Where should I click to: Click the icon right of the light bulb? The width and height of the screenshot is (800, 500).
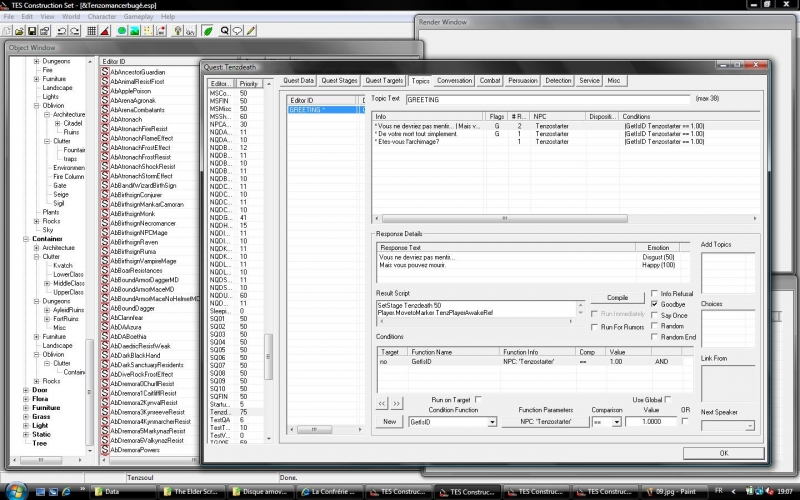click(190, 31)
